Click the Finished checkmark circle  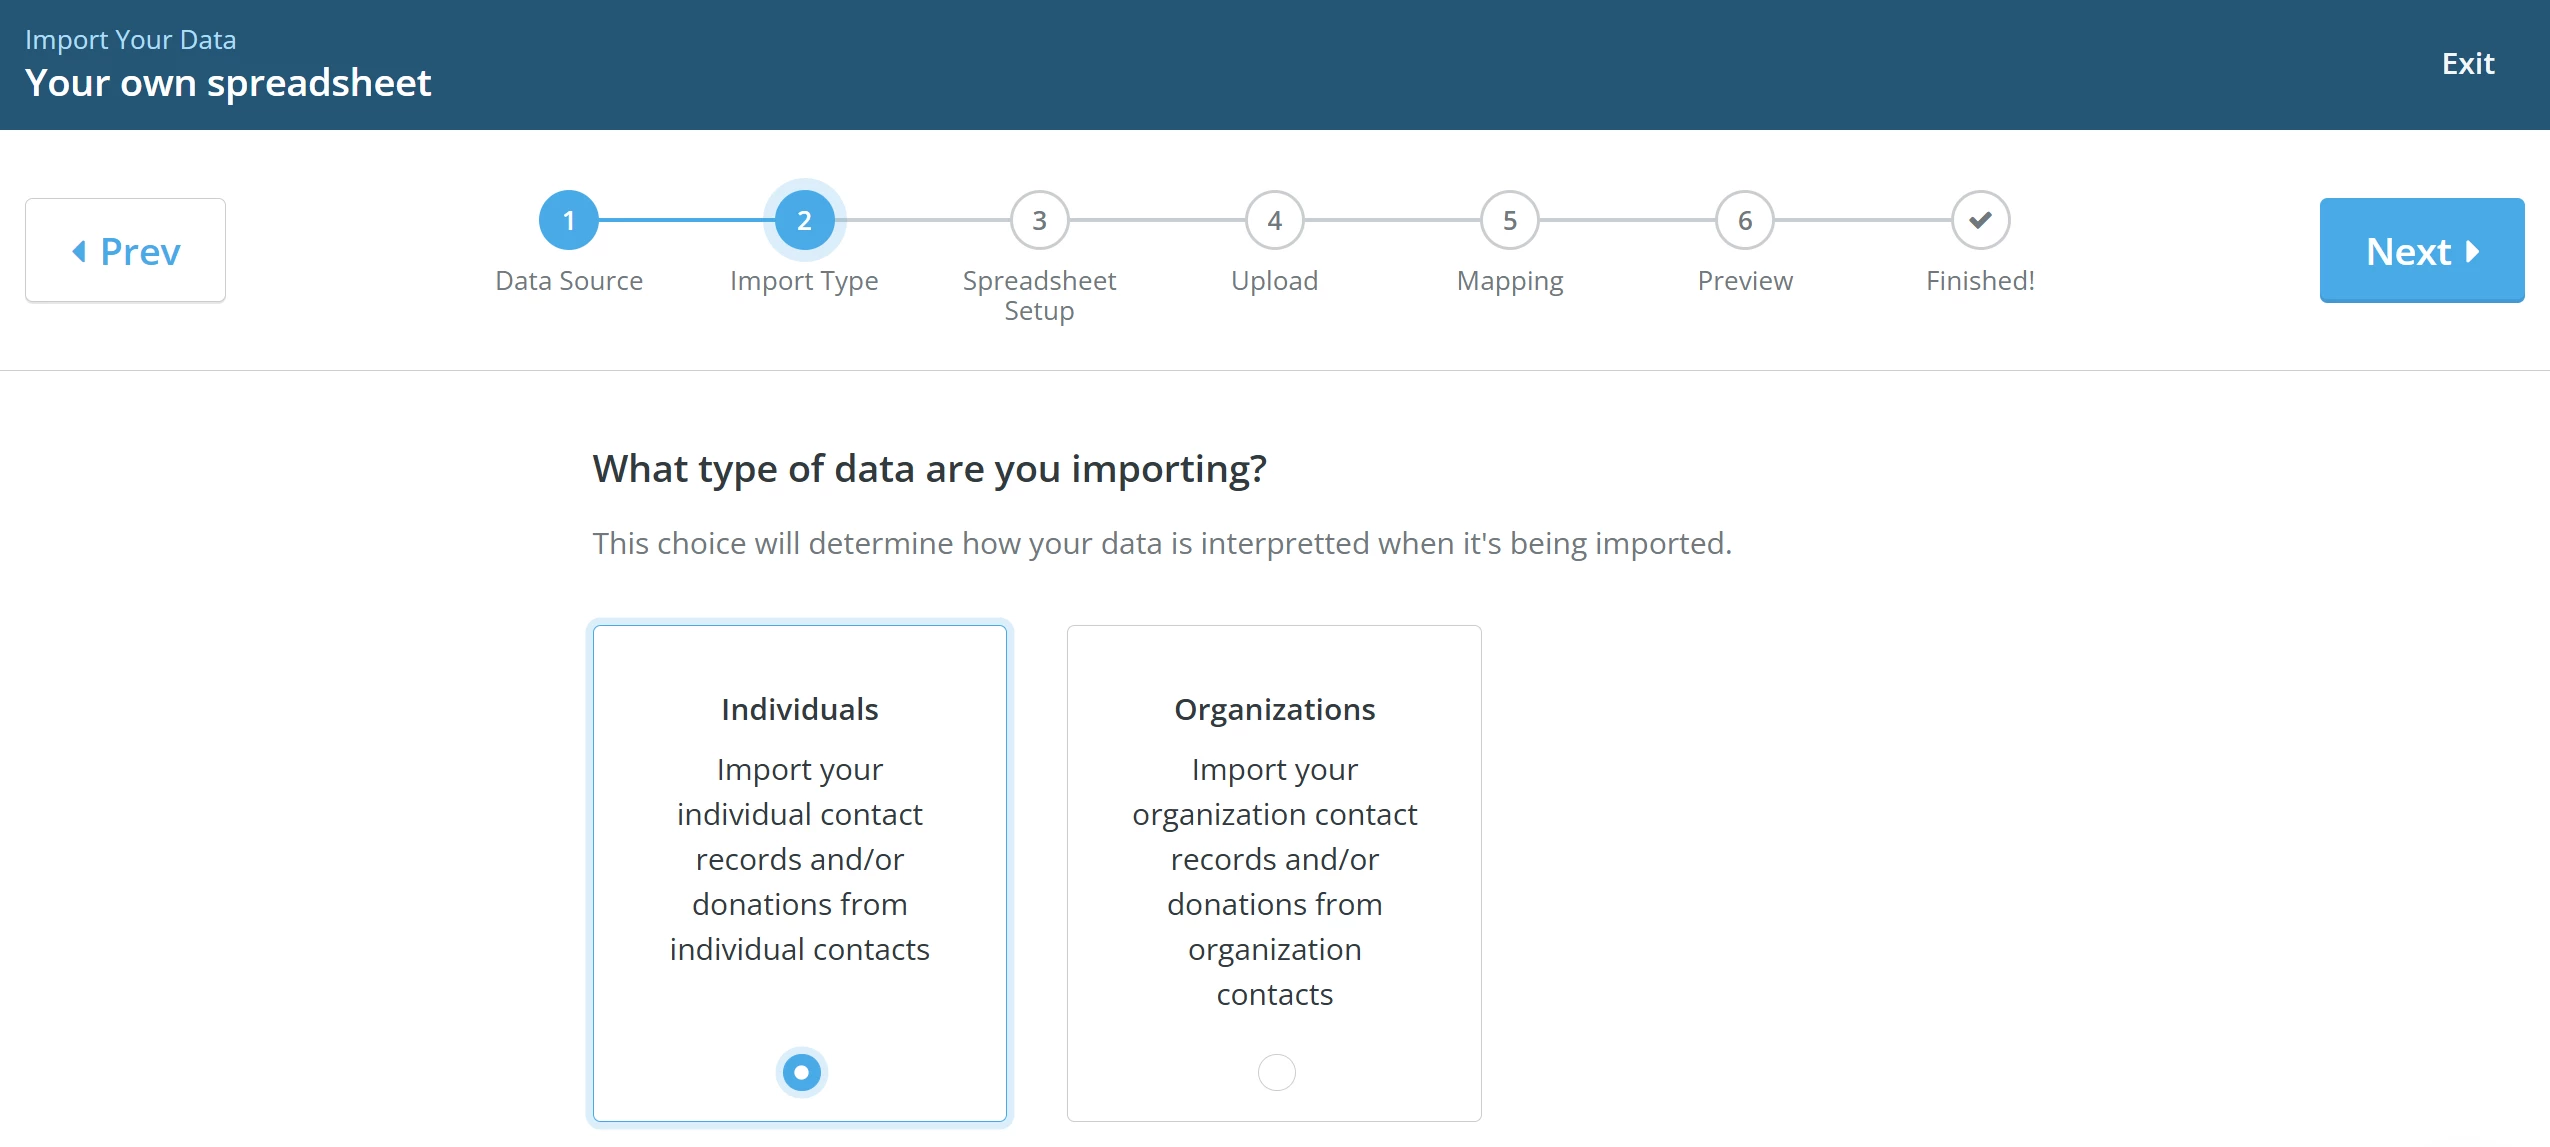coord(1979,220)
